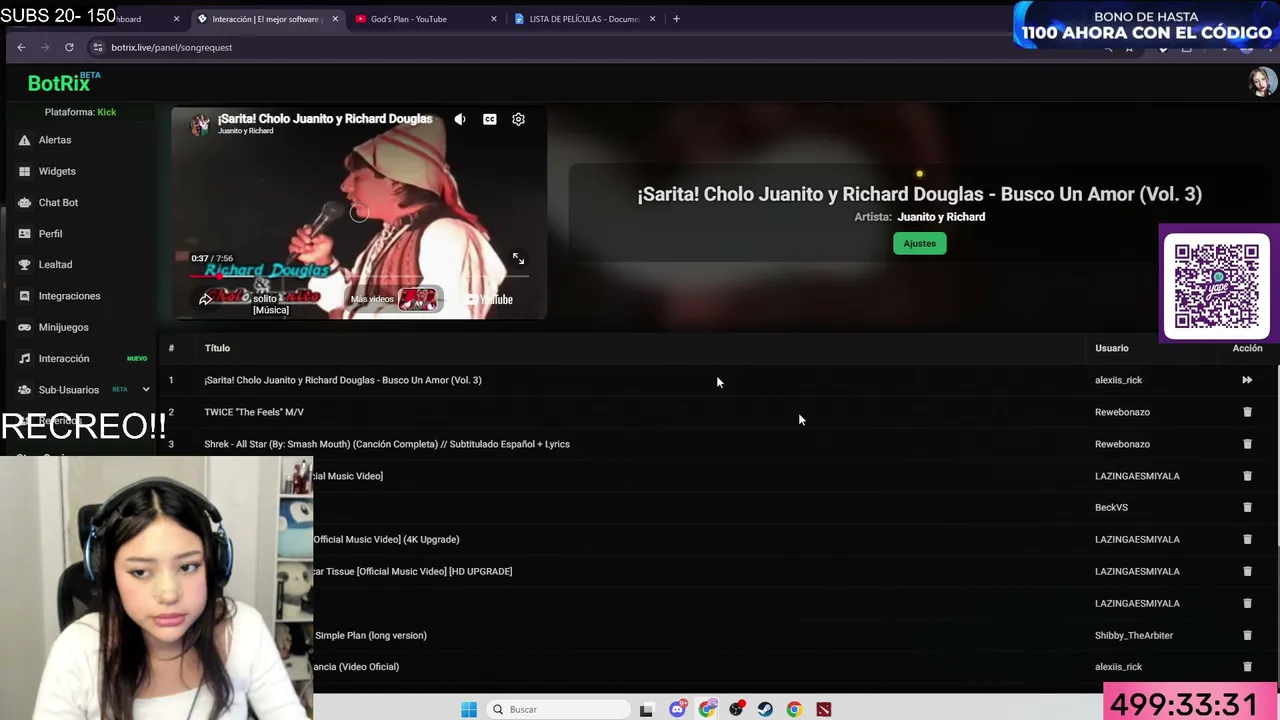
Task: Click the Usuario column header
Action: [1111, 348]
